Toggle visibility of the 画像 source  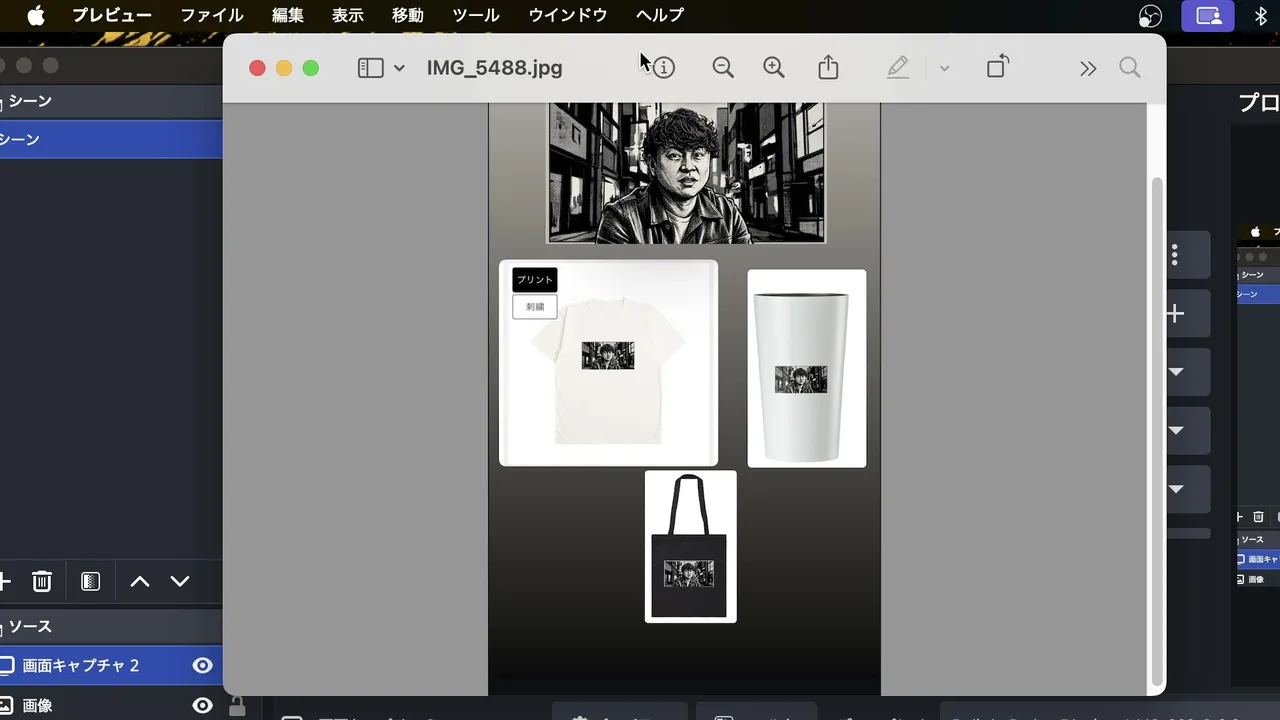click(x=203, y=705)
